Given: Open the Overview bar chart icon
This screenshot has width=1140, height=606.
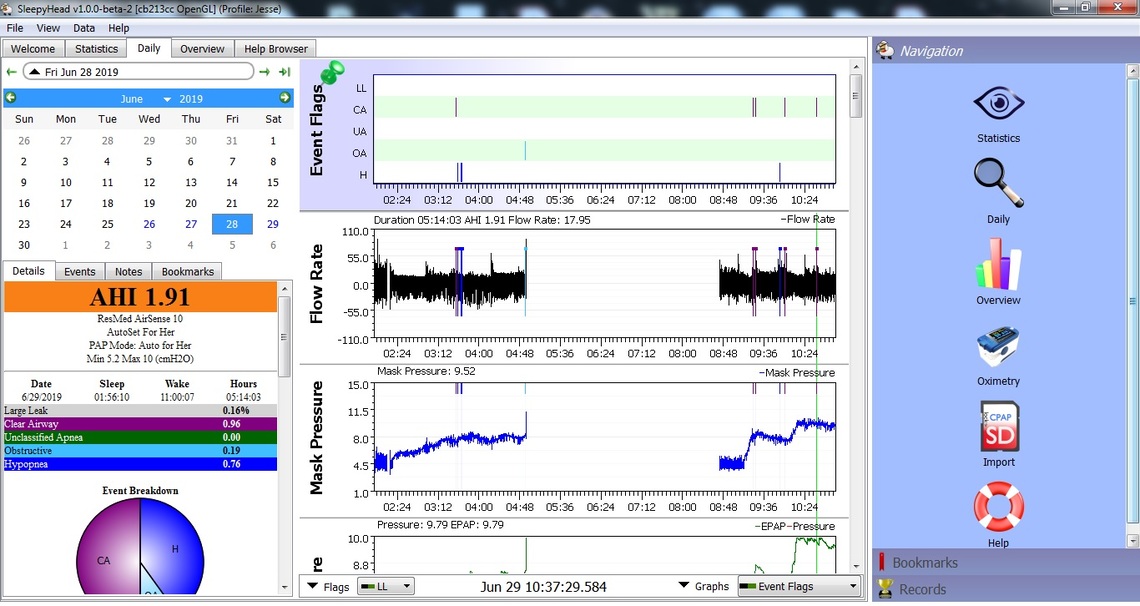Looking at the screenshot, I should [x=998, y=264].
